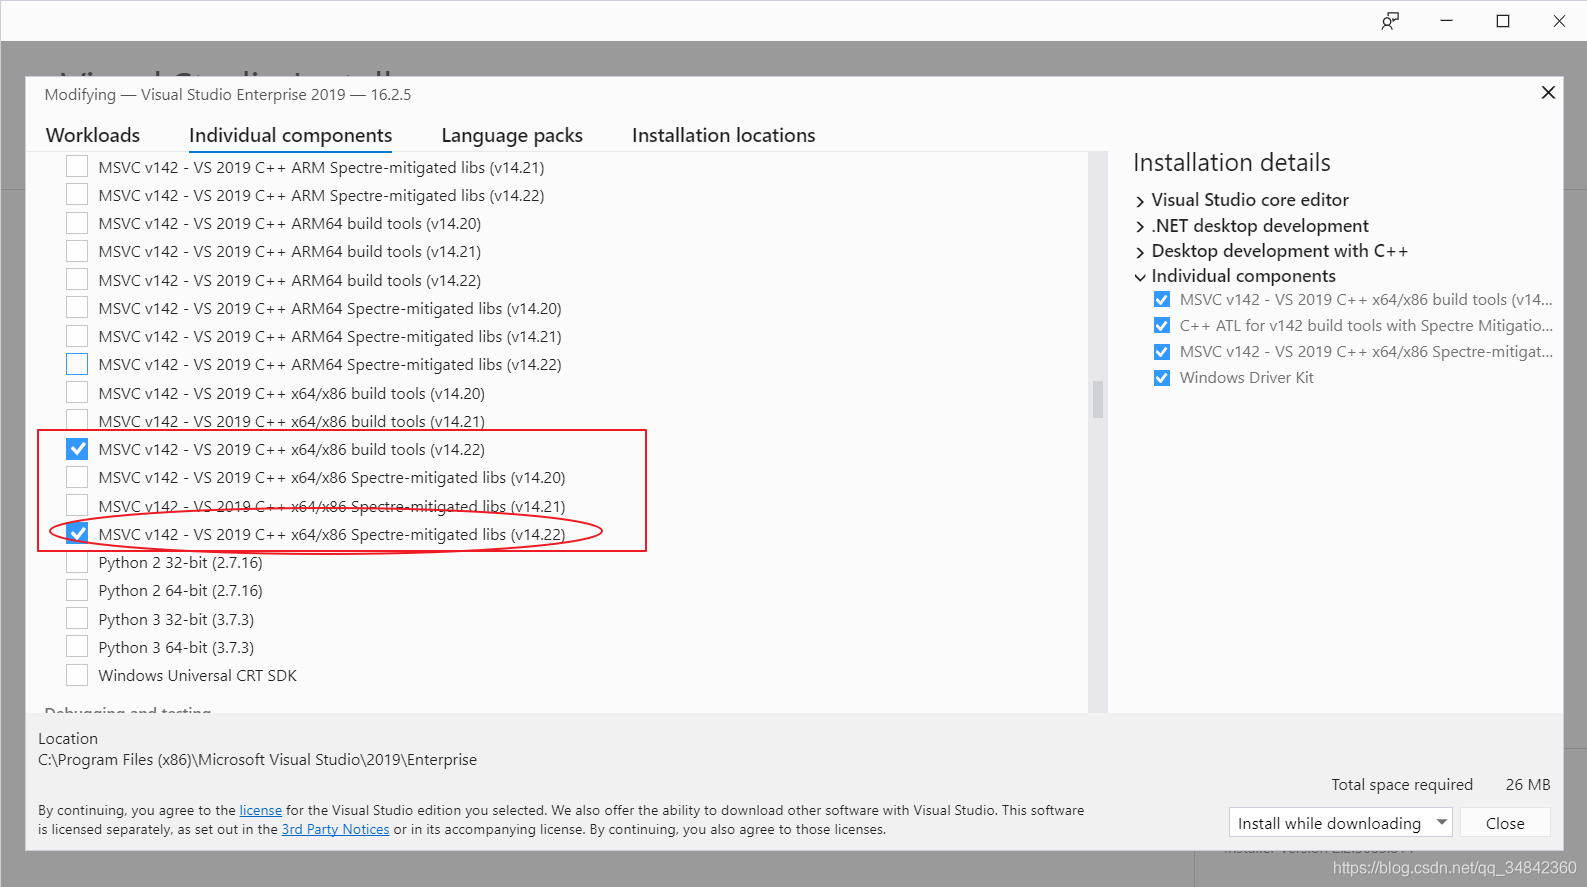Go to Installation locations tab
1587x887 pixels.
click(723, 135)
